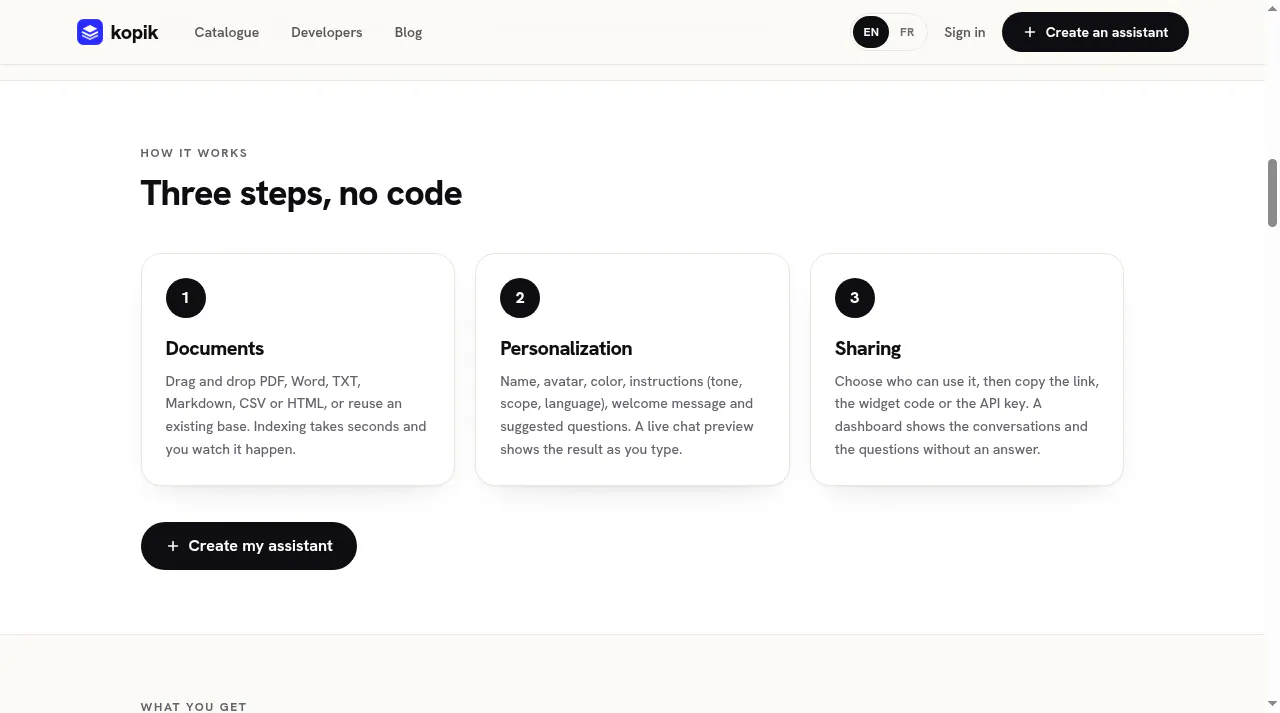The image size is (1280, 713).
Task: Open the Catalogue menu item
Action: (x=227, y=32)
